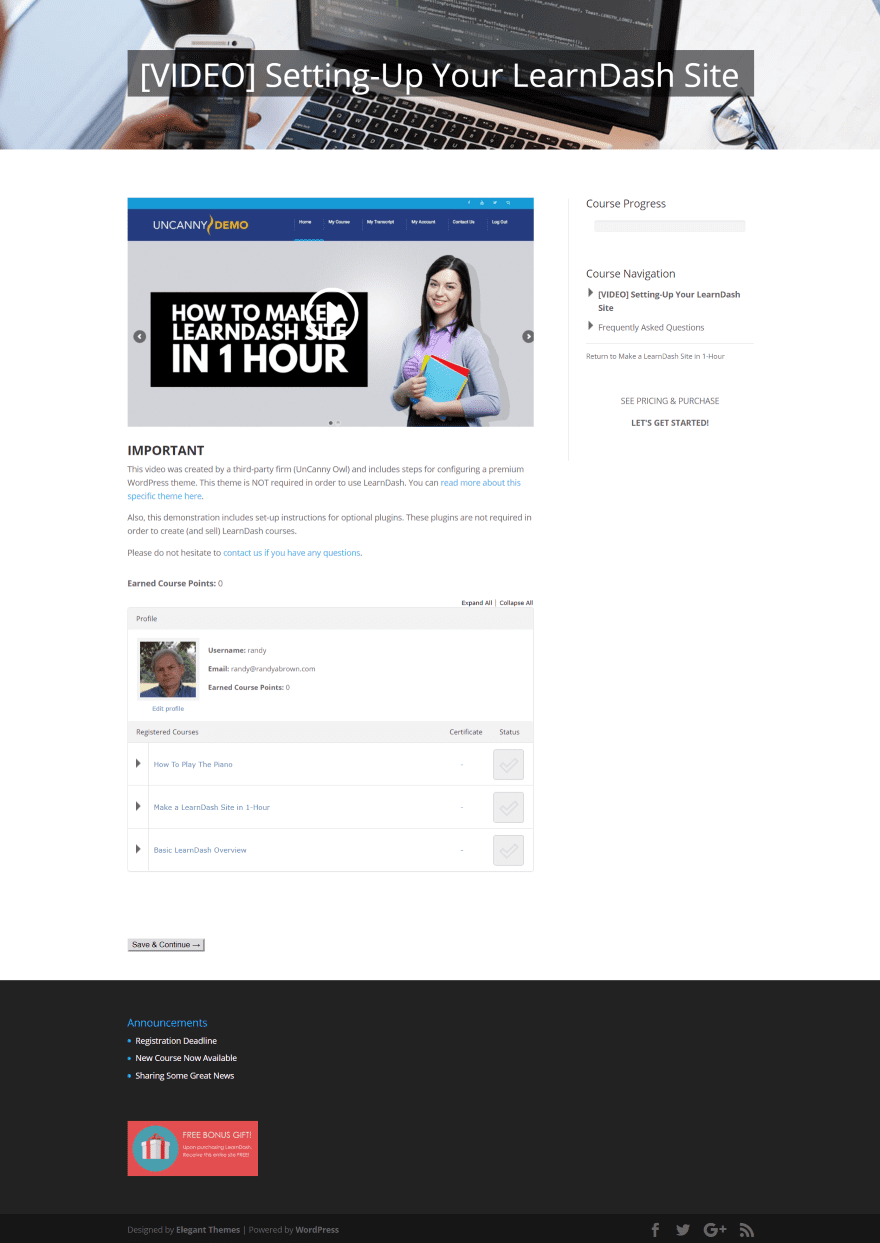Click Collapse All in profile table
The height and width of the screenshot is (1243, 880).
coord(516,603)
